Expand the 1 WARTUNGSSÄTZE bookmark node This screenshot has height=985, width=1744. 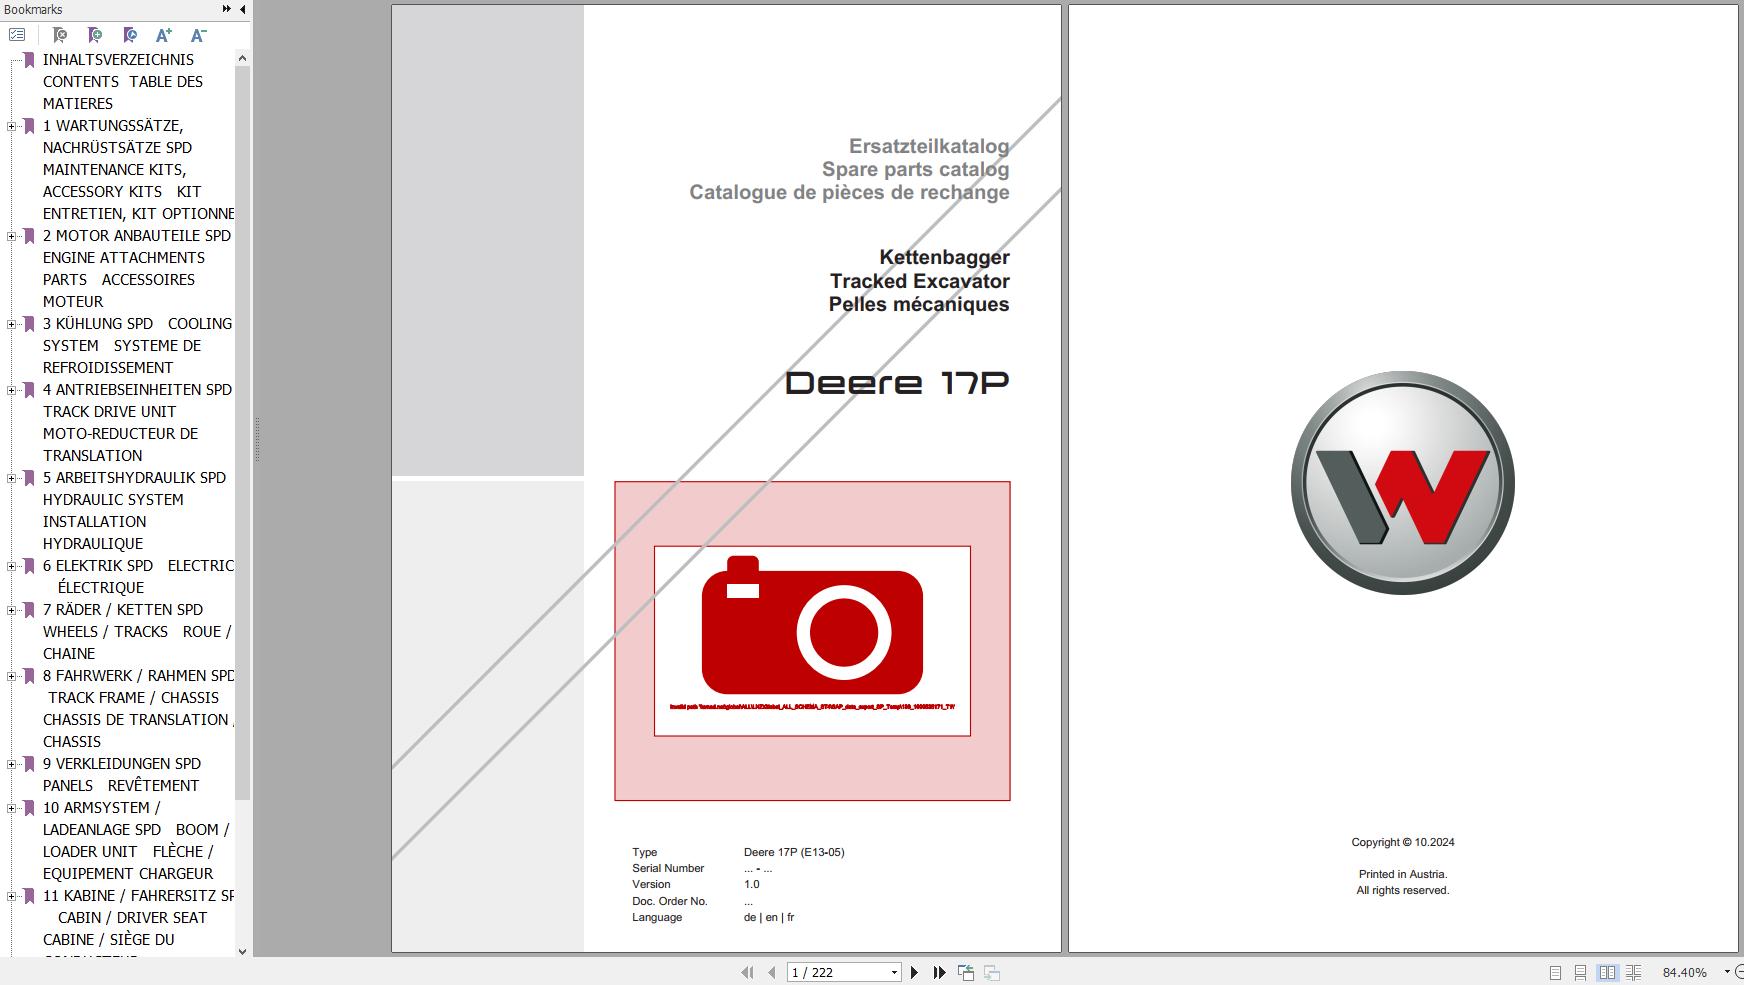11,126
